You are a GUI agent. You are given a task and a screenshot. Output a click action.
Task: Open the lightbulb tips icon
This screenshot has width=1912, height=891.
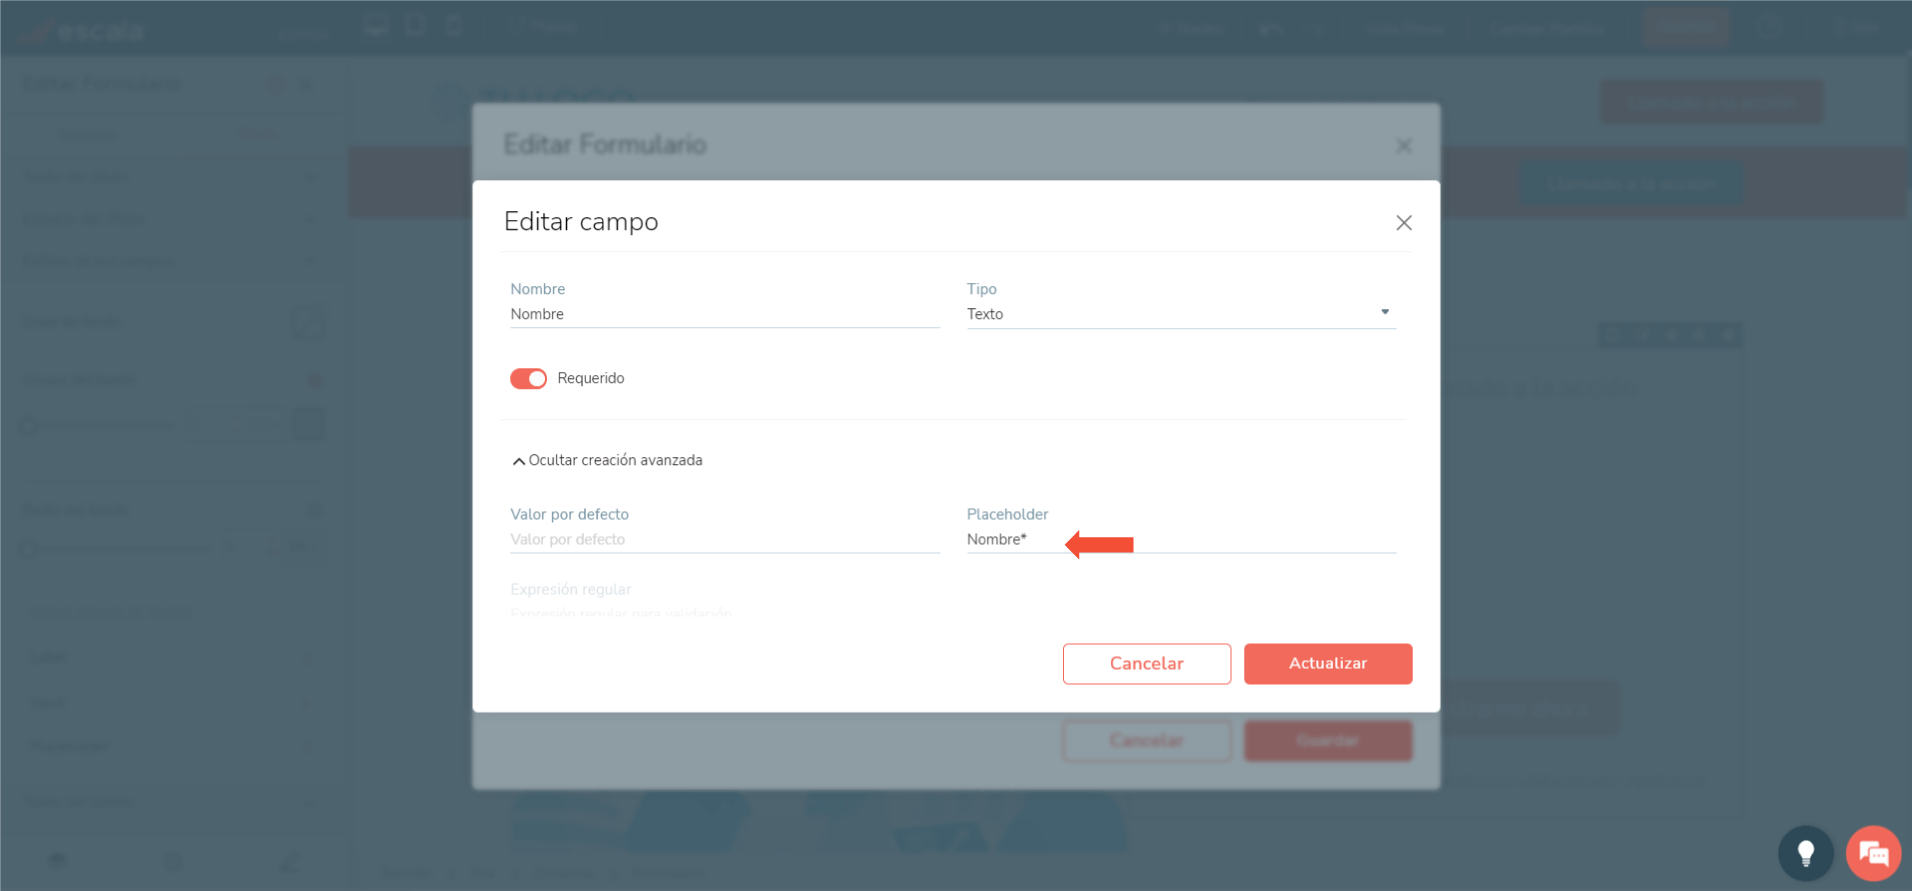(1806, 853)
